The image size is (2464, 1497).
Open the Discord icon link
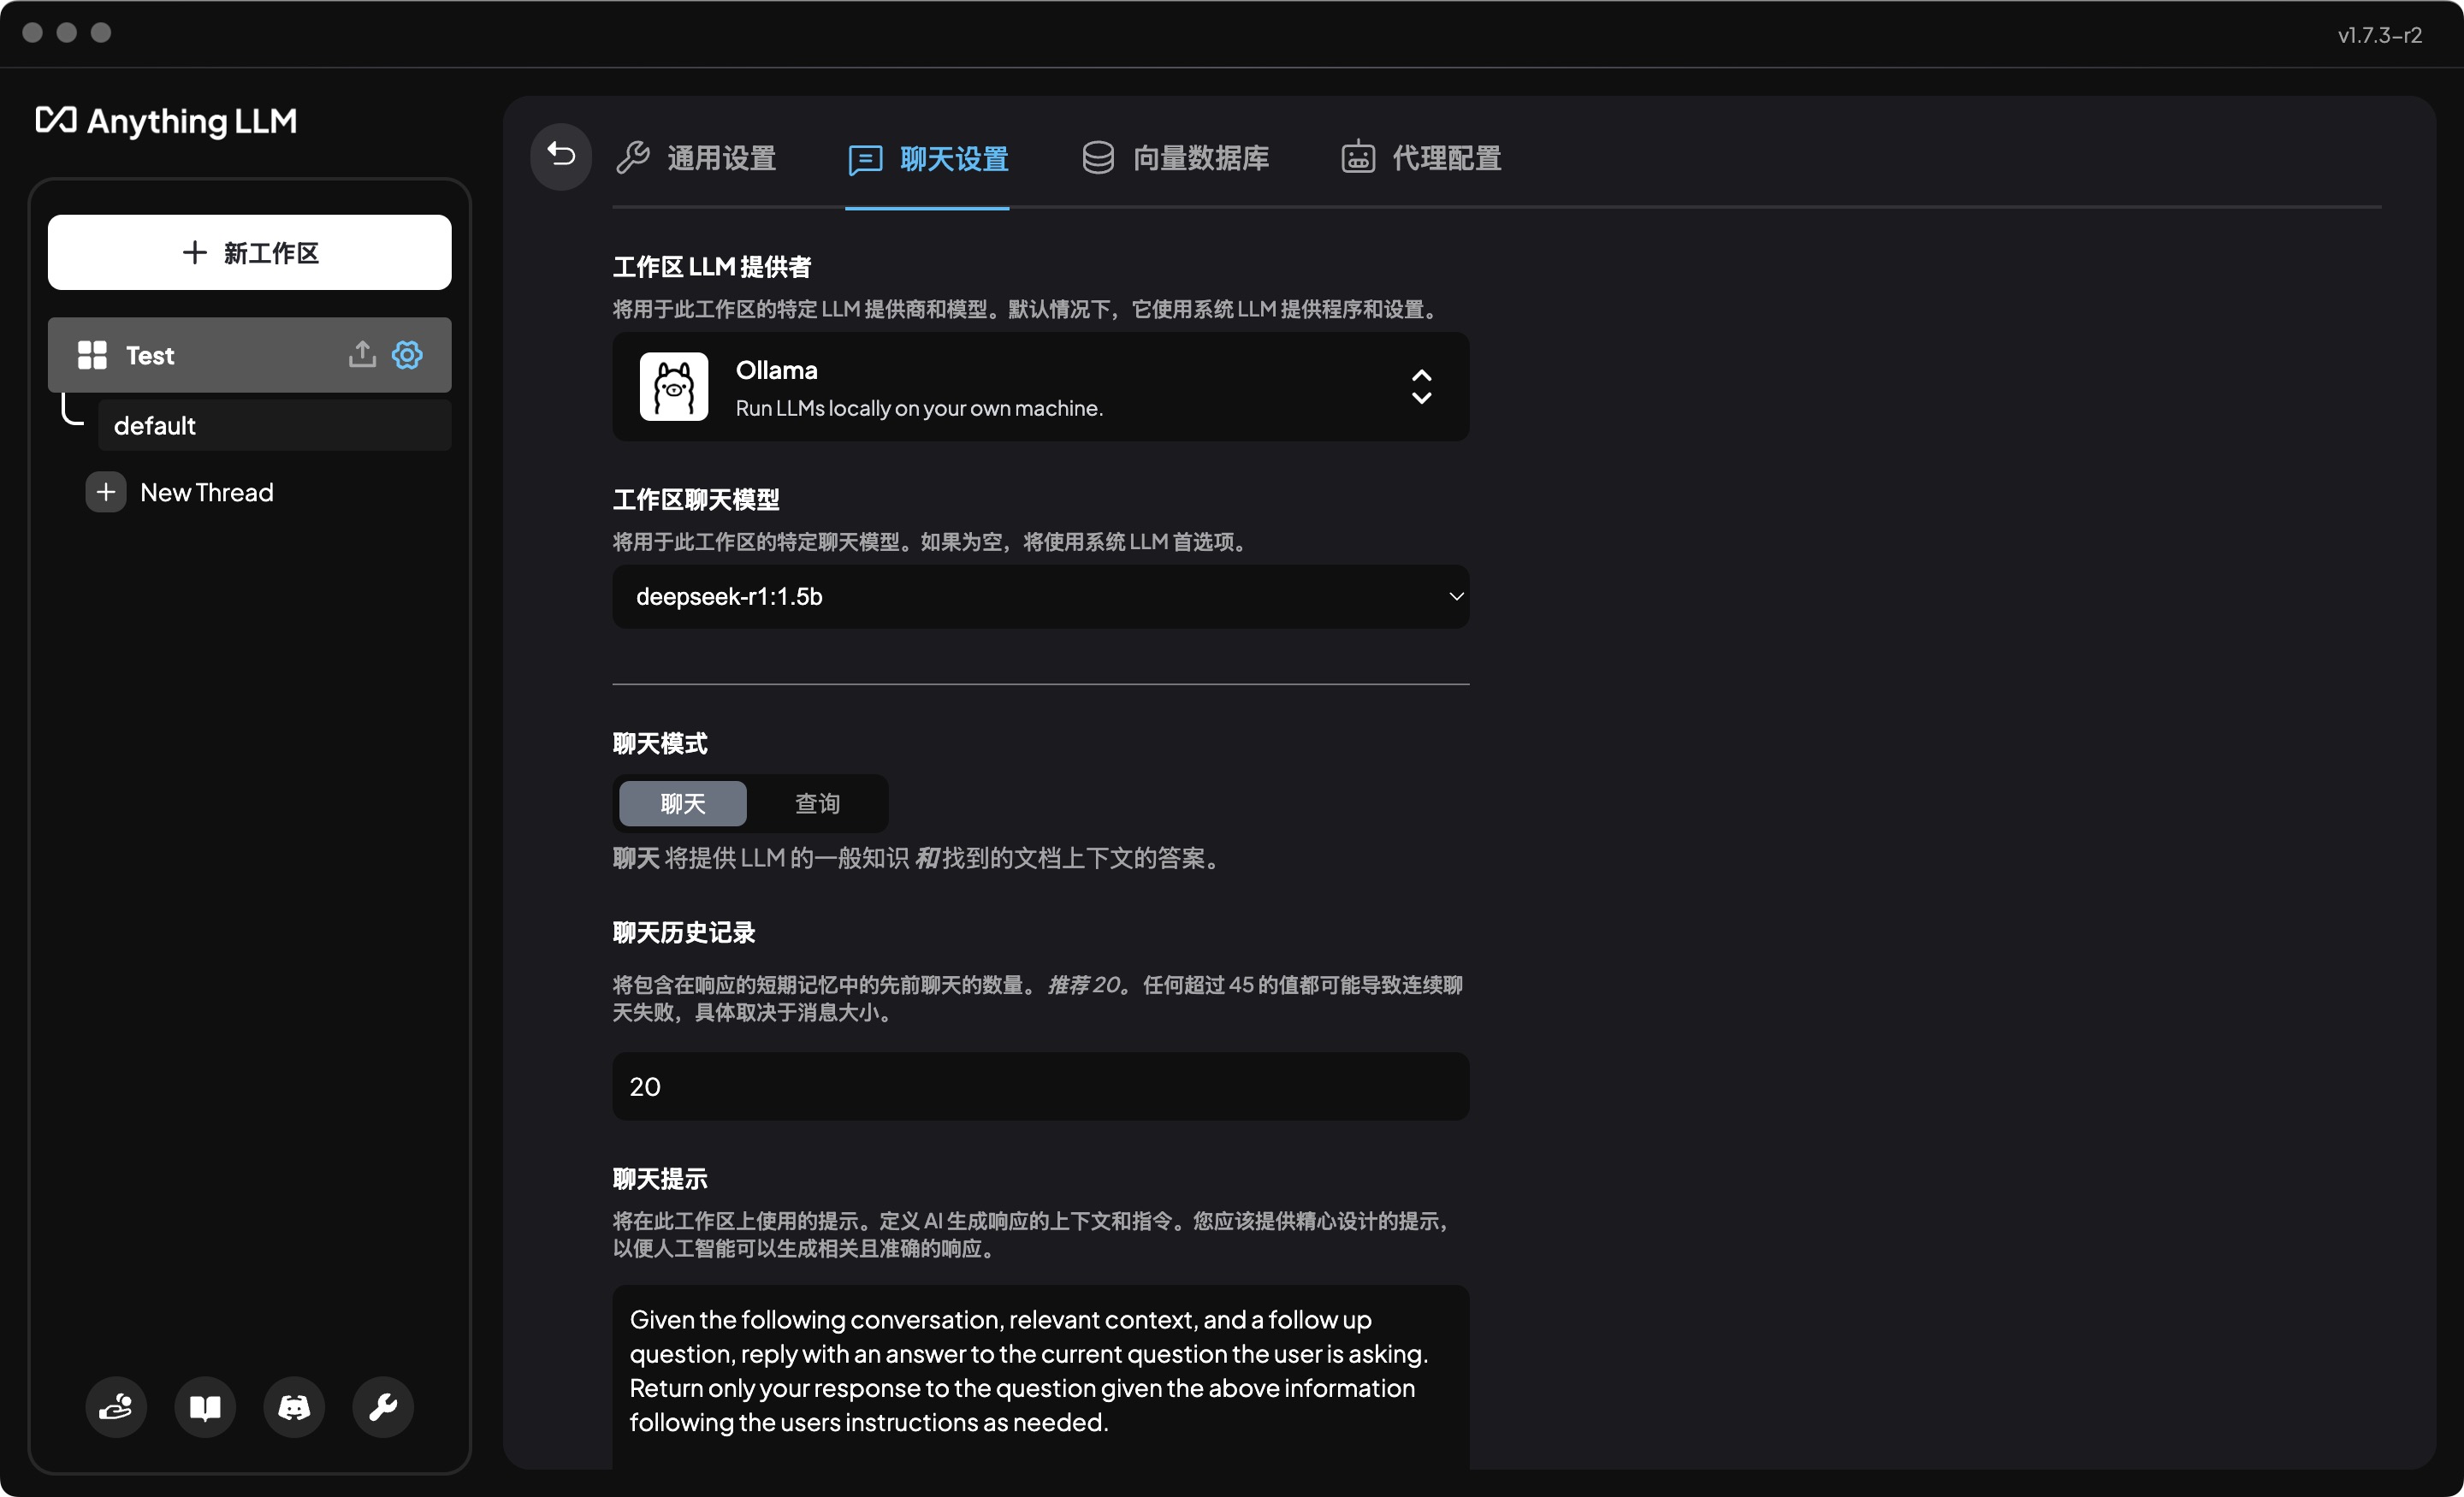[294, 1408]
